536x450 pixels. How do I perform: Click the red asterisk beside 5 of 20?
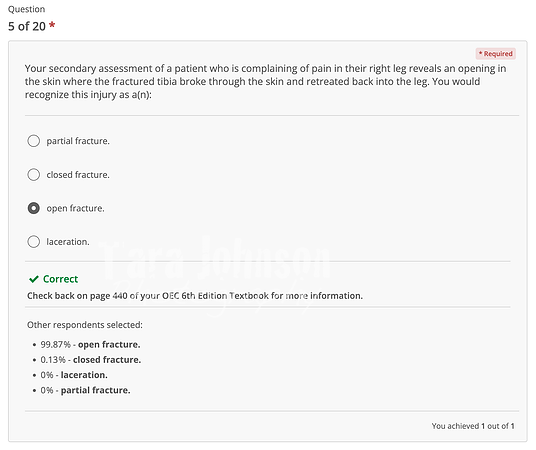tap(52, 25)
